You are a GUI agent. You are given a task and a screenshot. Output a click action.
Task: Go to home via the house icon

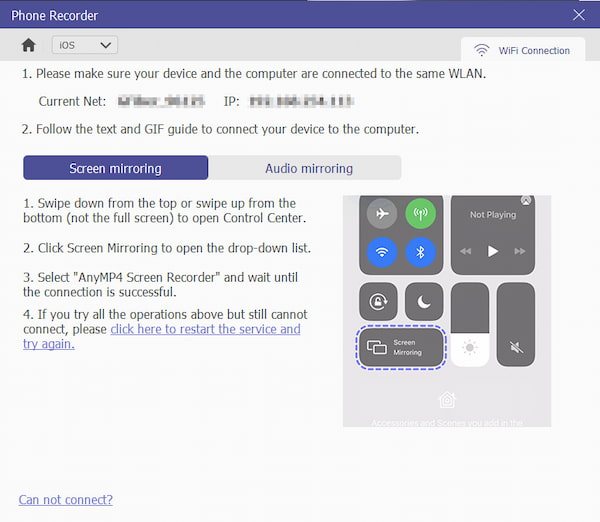point(28,45)
